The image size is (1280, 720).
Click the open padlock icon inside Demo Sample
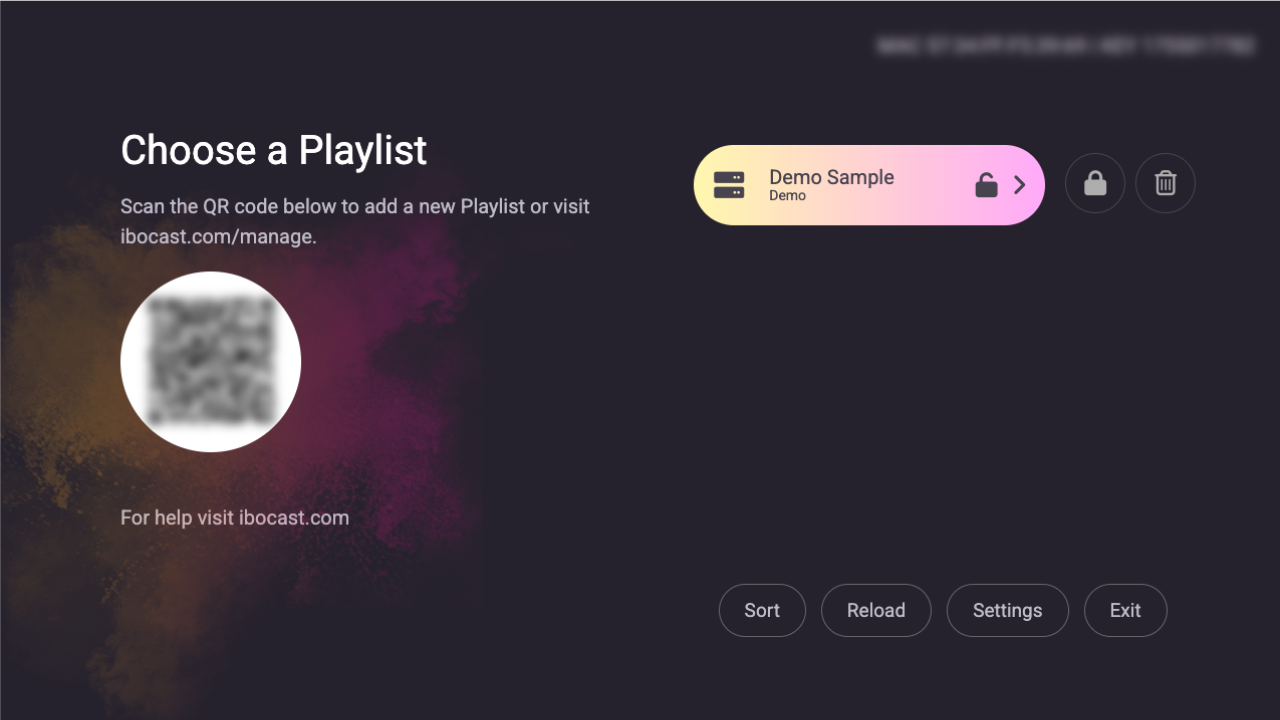(x=986, y=185)
